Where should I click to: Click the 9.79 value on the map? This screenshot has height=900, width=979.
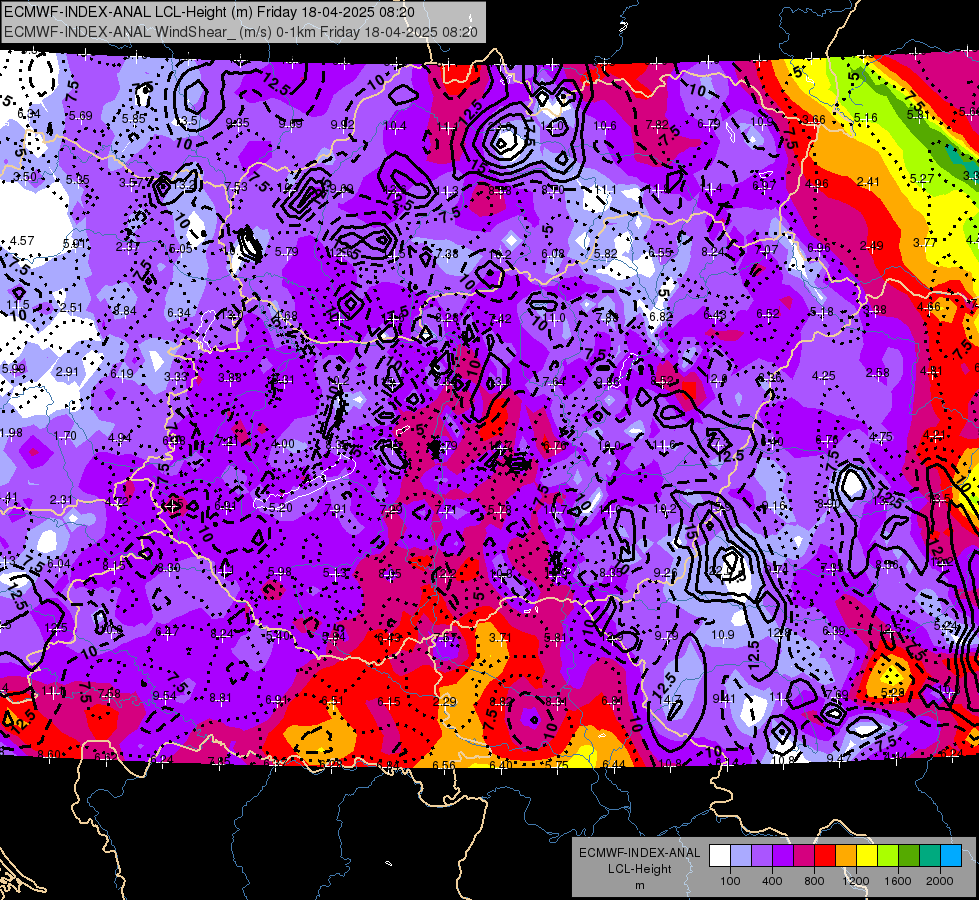tap(666, 636)
